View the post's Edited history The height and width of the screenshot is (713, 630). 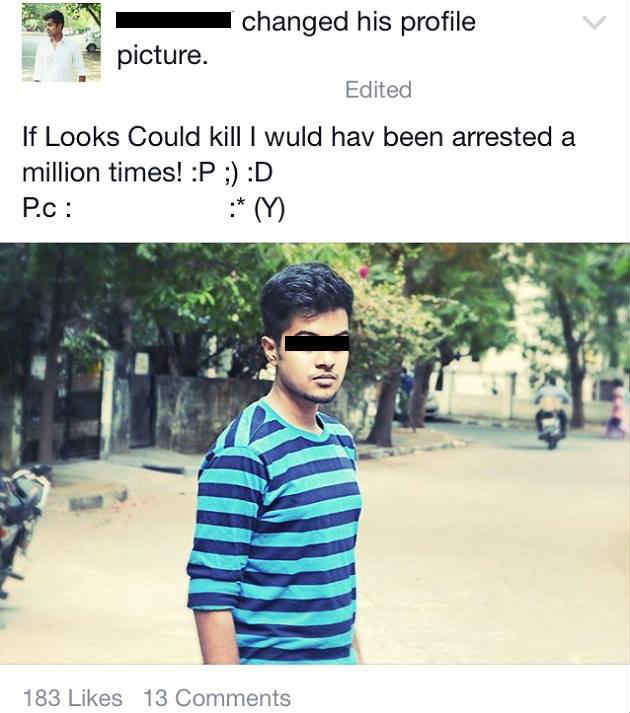click(378, 90)
